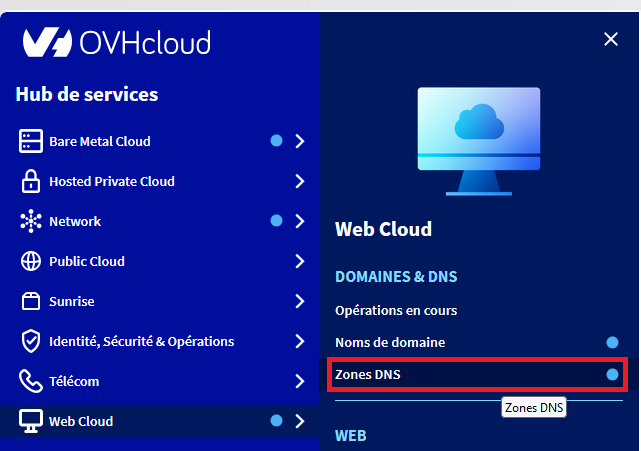Click the blue dot beside Zones DNS
The width and height of the screenshot is (641, 451).
point(612,374)
